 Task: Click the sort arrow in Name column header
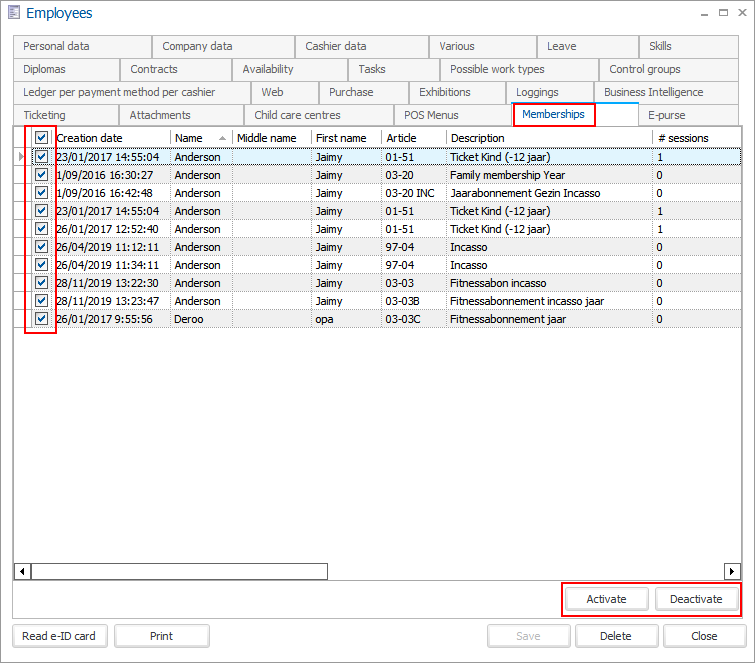pyautogui.click(x=221, y=138)
